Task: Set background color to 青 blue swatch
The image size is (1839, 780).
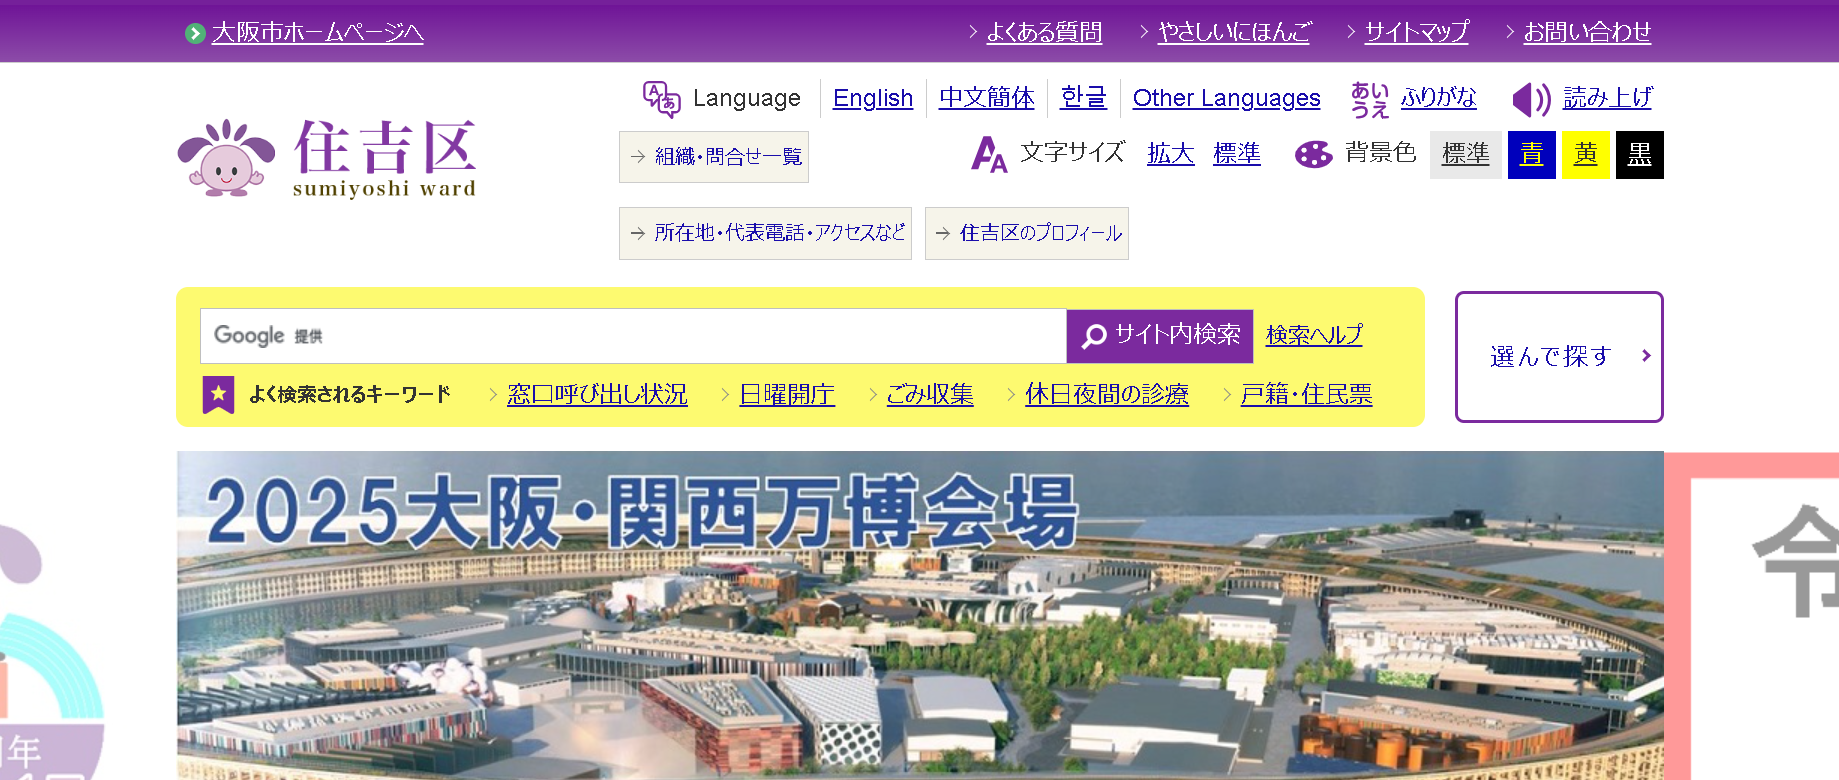Action: [x=1532, y=155]
